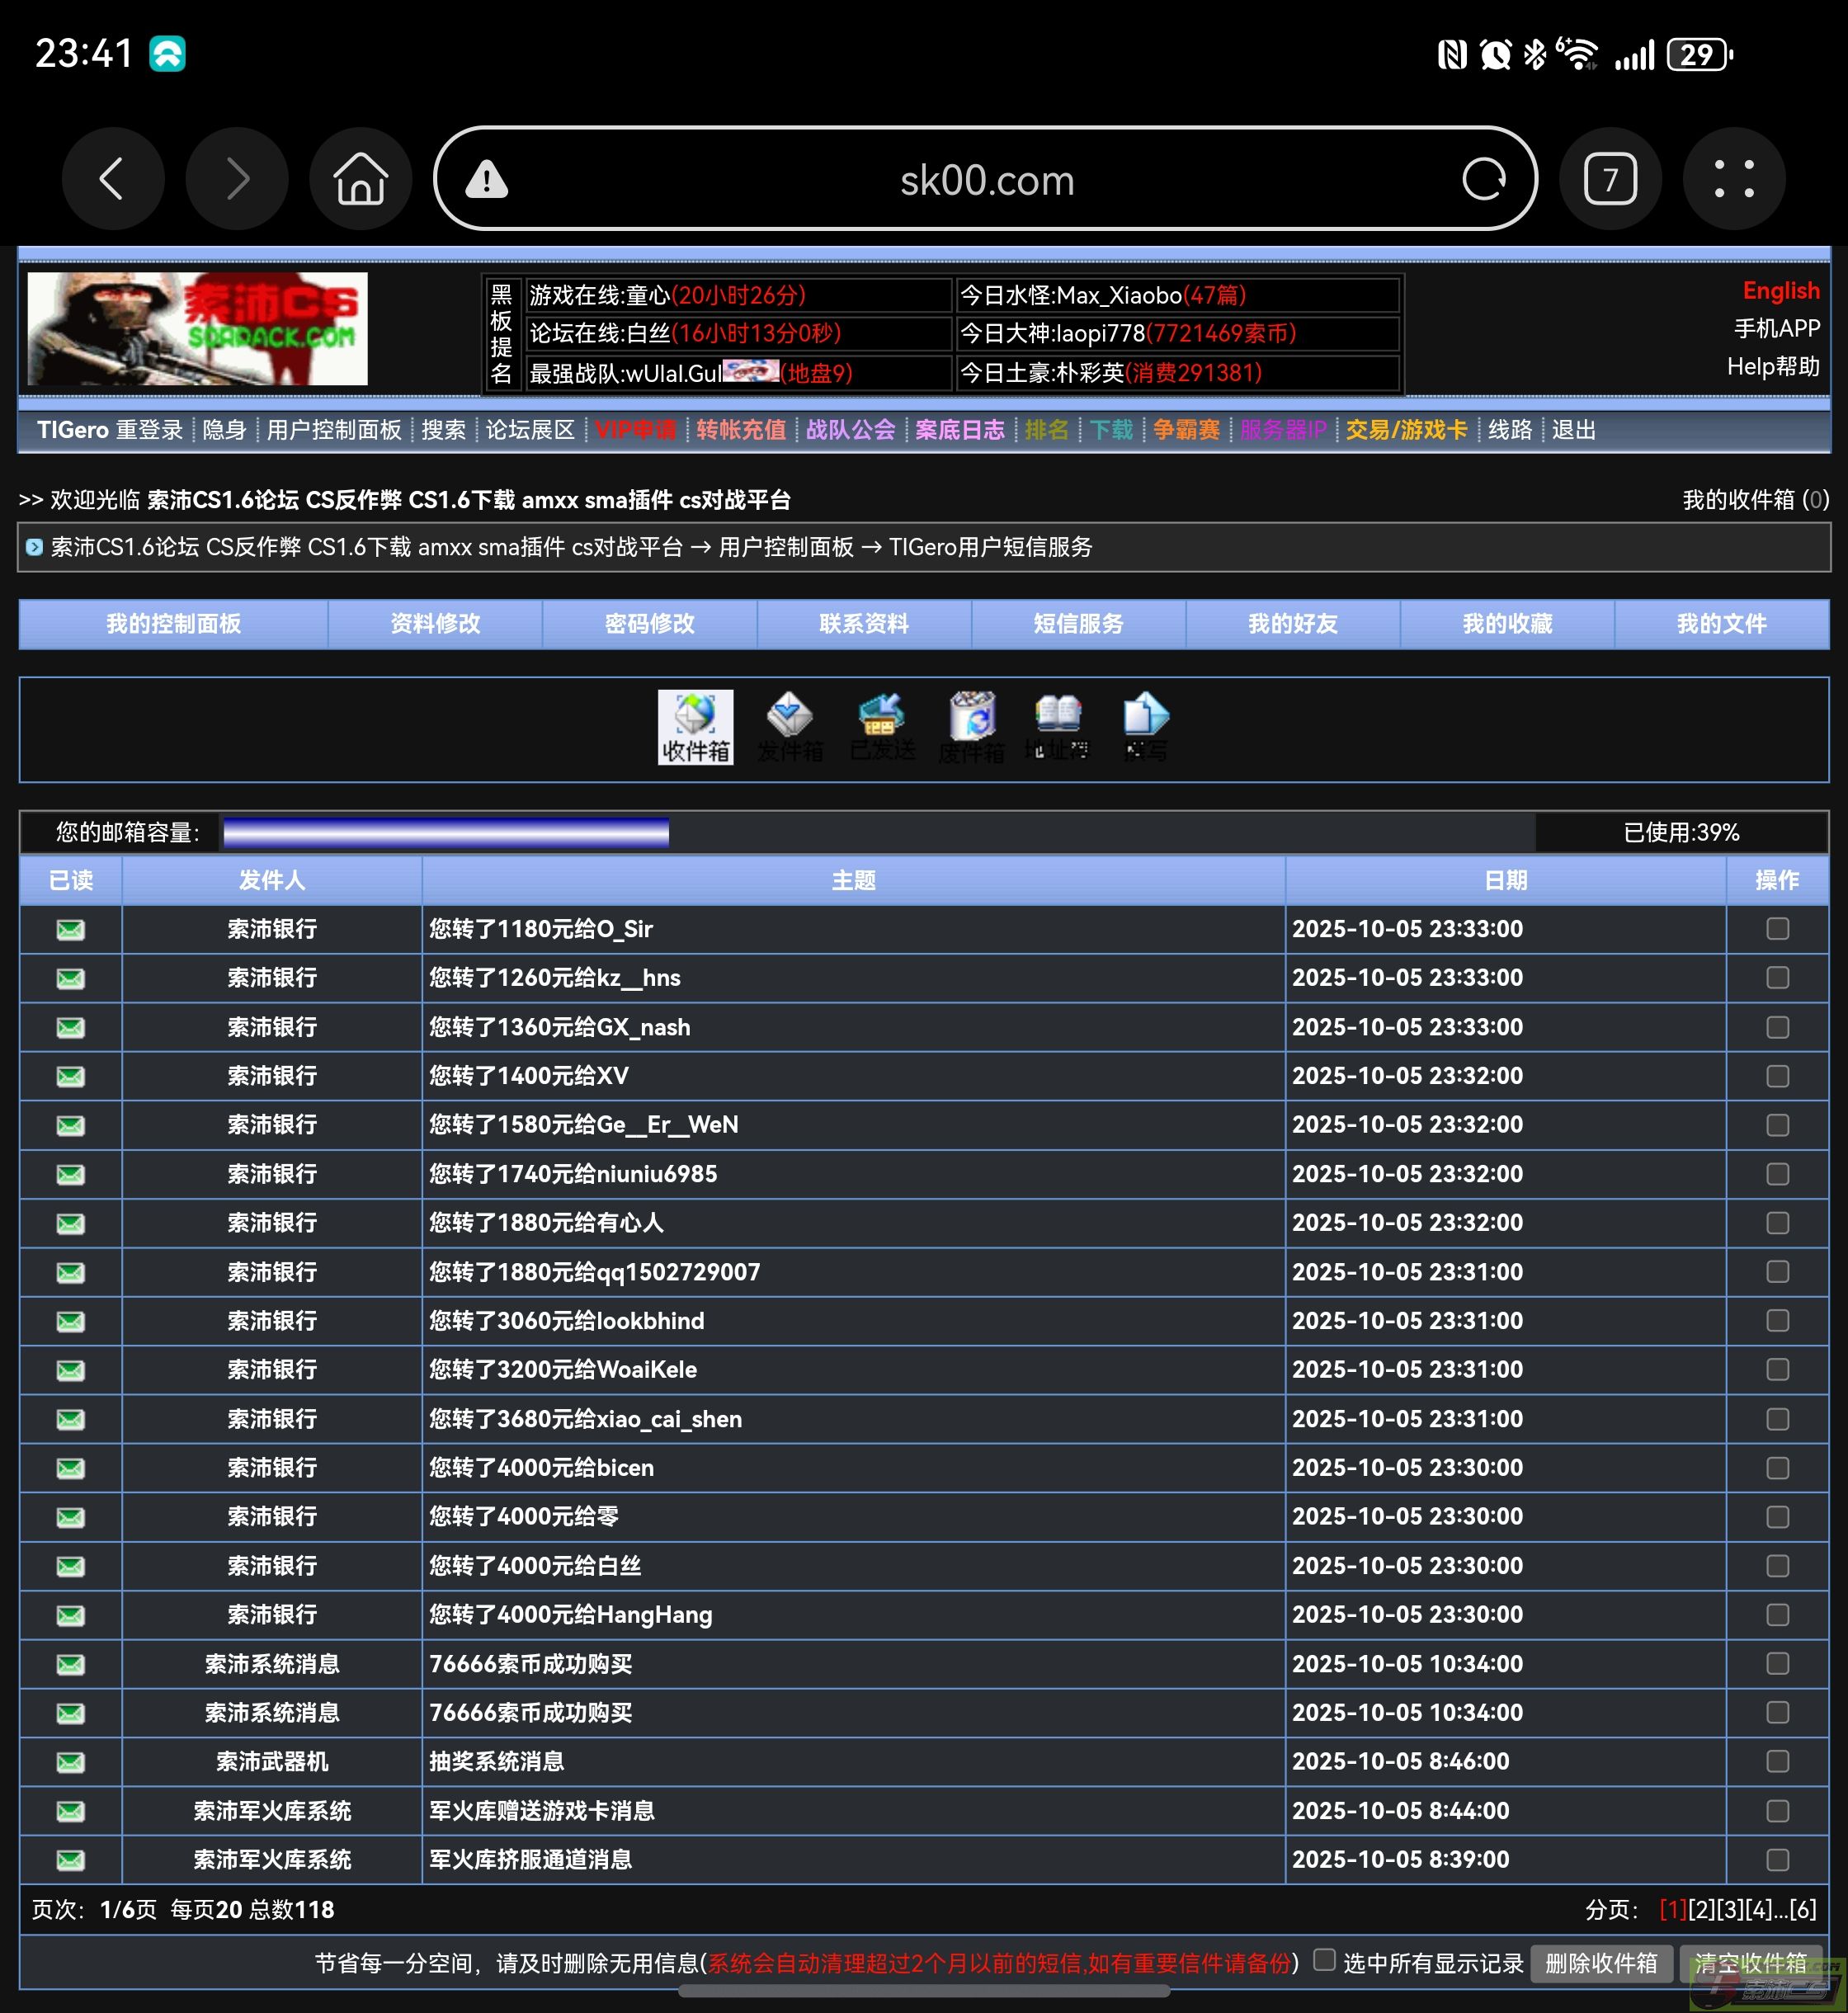Jump to last page [6] in pagination

pos(1803,1909)
